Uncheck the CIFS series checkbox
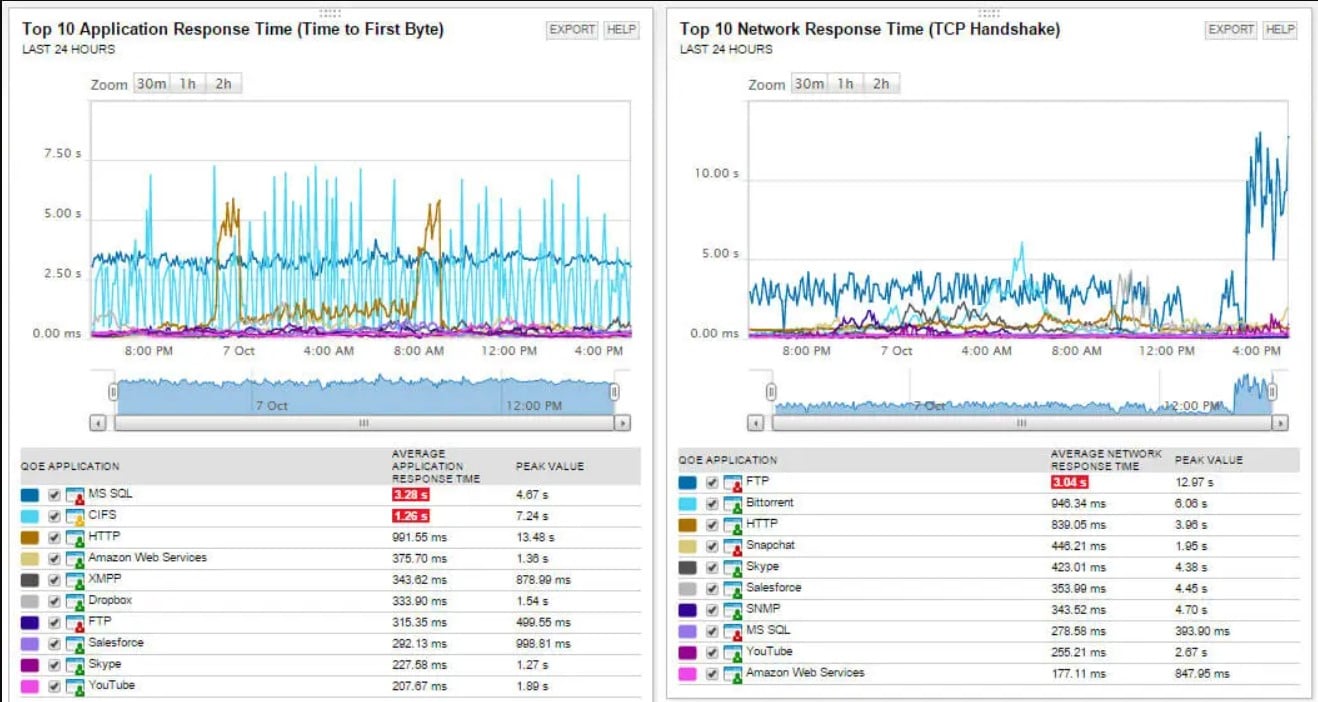Image resolution: width=1318 pixels, height=702 pixels. (54, 516)
